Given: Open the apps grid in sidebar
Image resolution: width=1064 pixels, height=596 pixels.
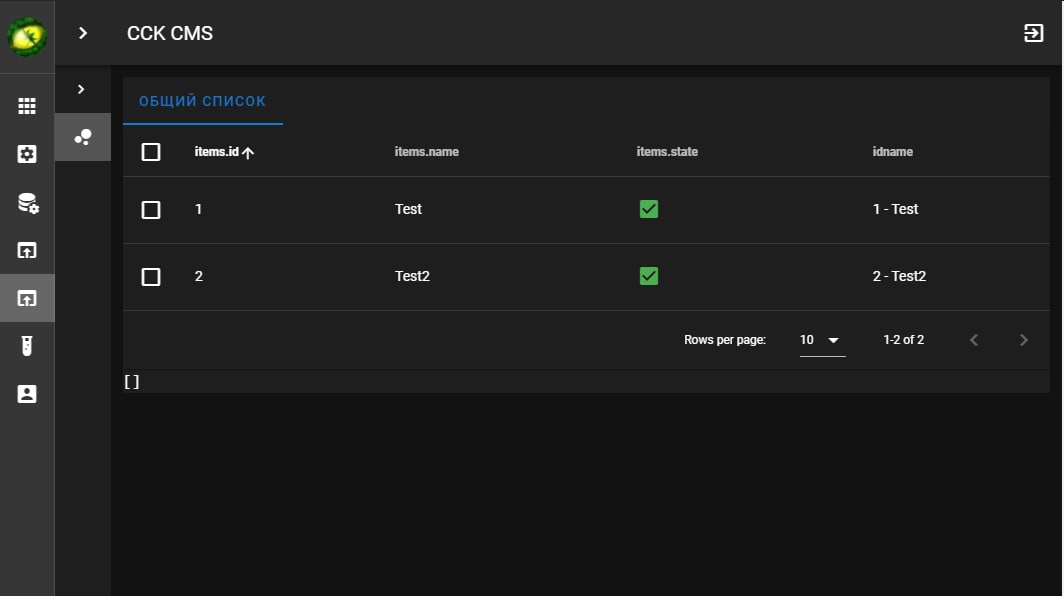Looking at the screenshot, I should 27,106.
